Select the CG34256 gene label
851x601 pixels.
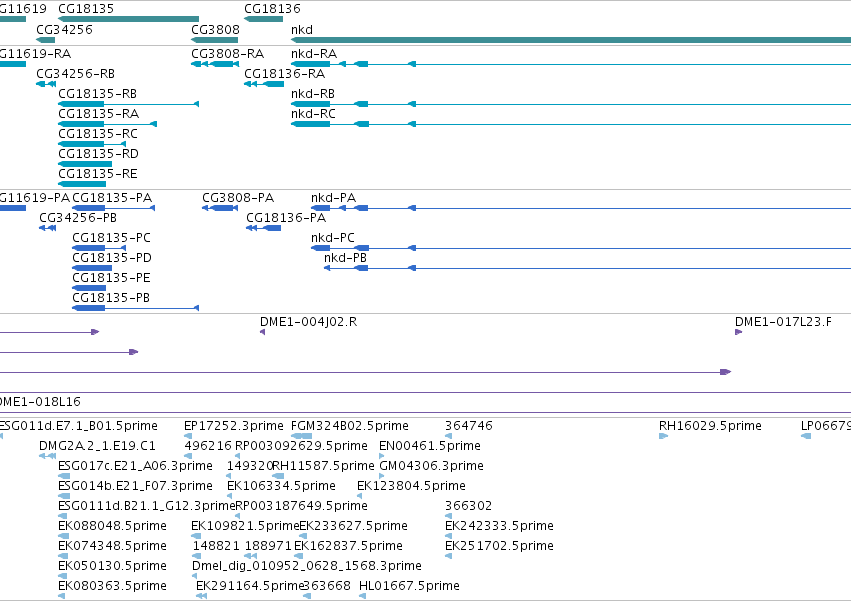point(64,29)
